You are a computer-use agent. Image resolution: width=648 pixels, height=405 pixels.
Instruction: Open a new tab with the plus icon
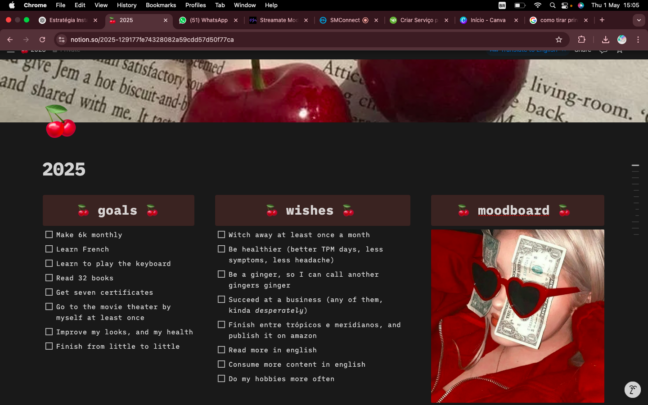602,20
